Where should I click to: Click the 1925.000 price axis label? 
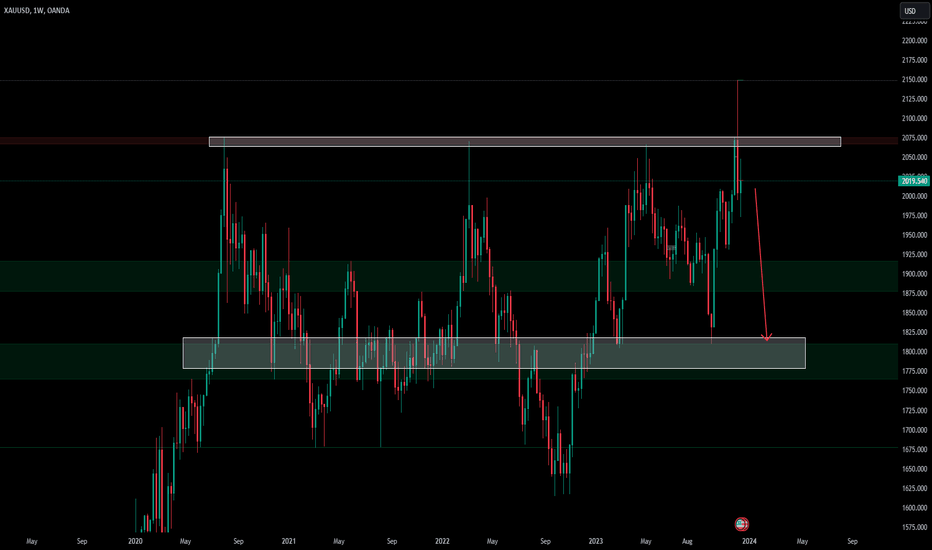(914, 254)
